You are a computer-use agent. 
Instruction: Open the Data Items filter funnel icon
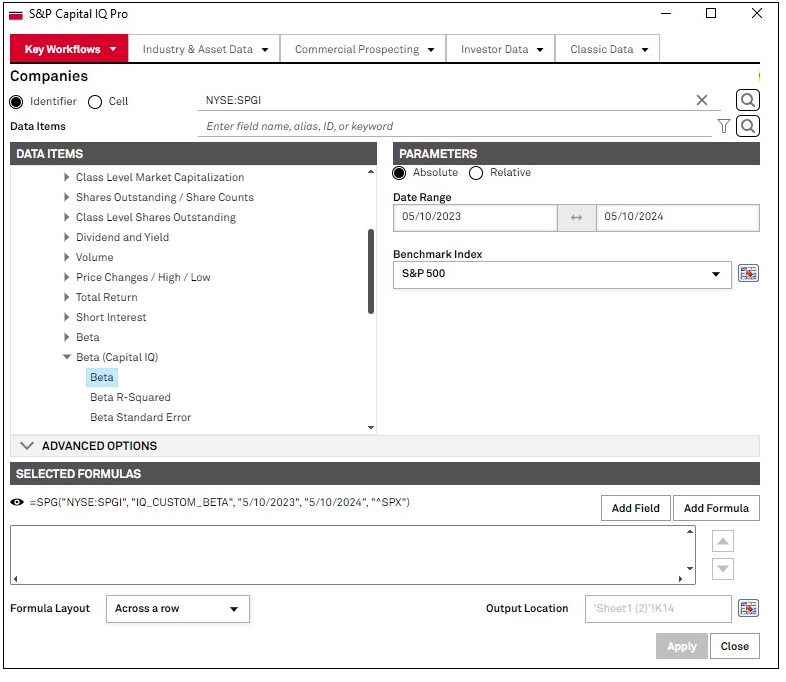click(724, 126)
